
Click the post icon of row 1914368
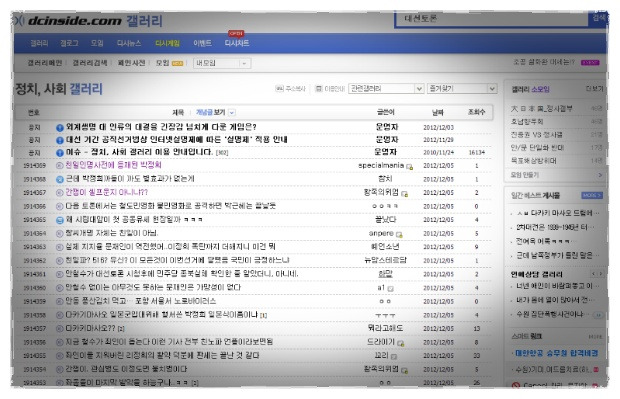click(60, 180)
